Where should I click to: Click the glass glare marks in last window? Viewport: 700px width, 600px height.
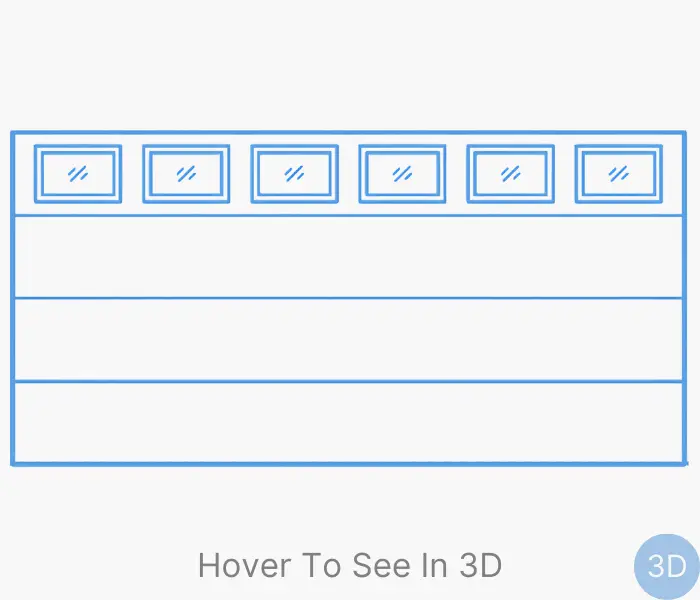(x=618, y=174)
